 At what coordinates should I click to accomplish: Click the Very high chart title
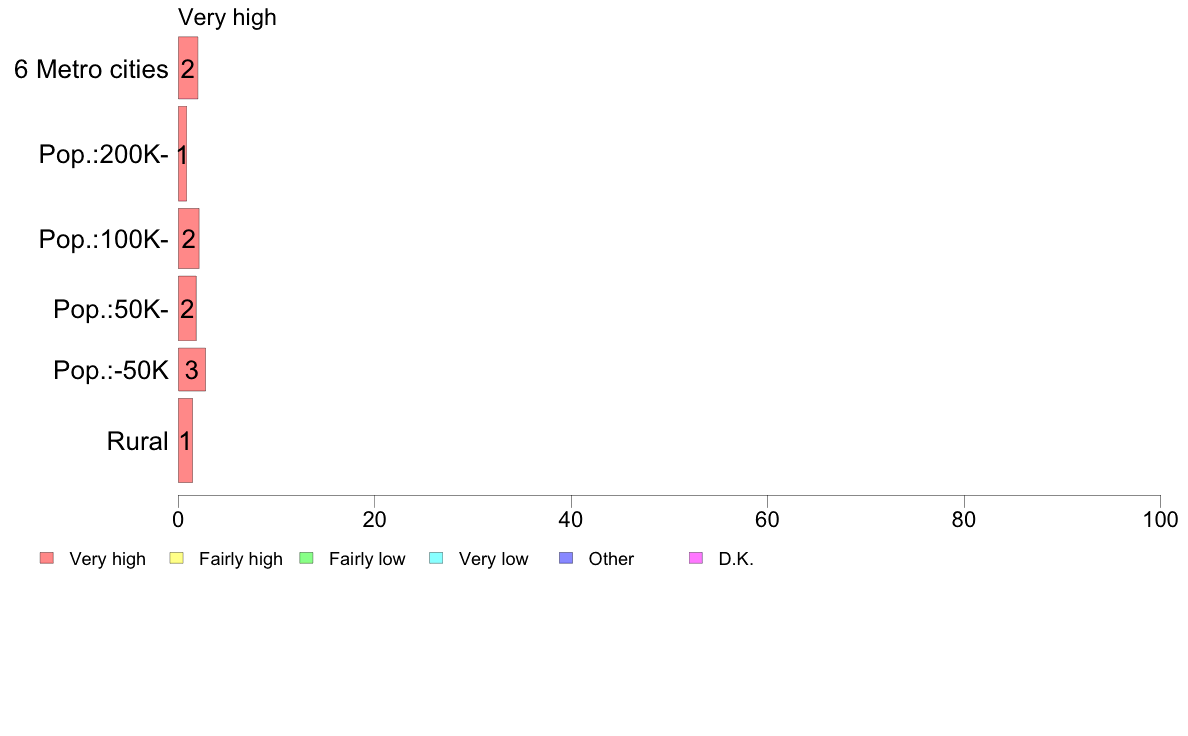[x=227, y=17]
